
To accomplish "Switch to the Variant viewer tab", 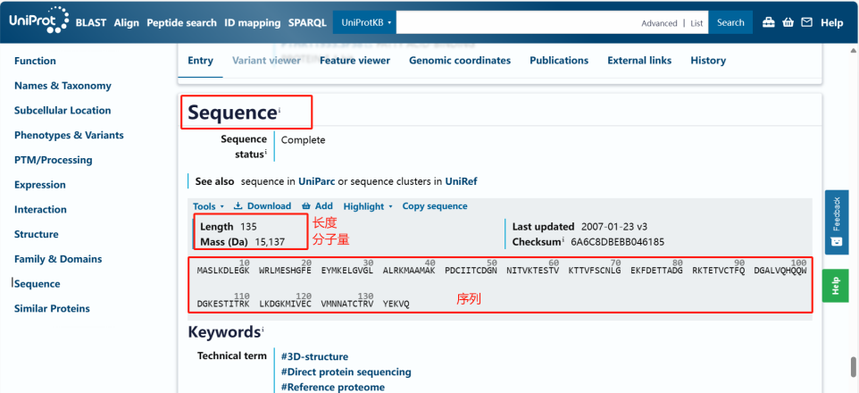I will pos(266,60).
